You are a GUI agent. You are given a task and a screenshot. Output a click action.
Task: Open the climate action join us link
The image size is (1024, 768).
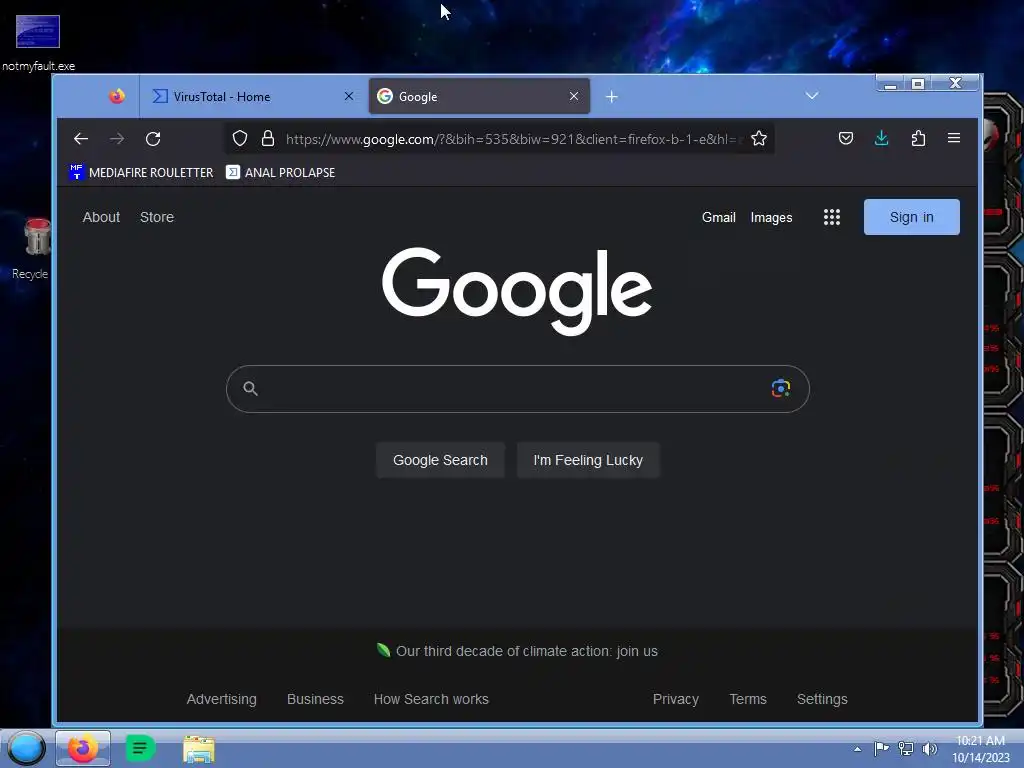coord(526,651)
